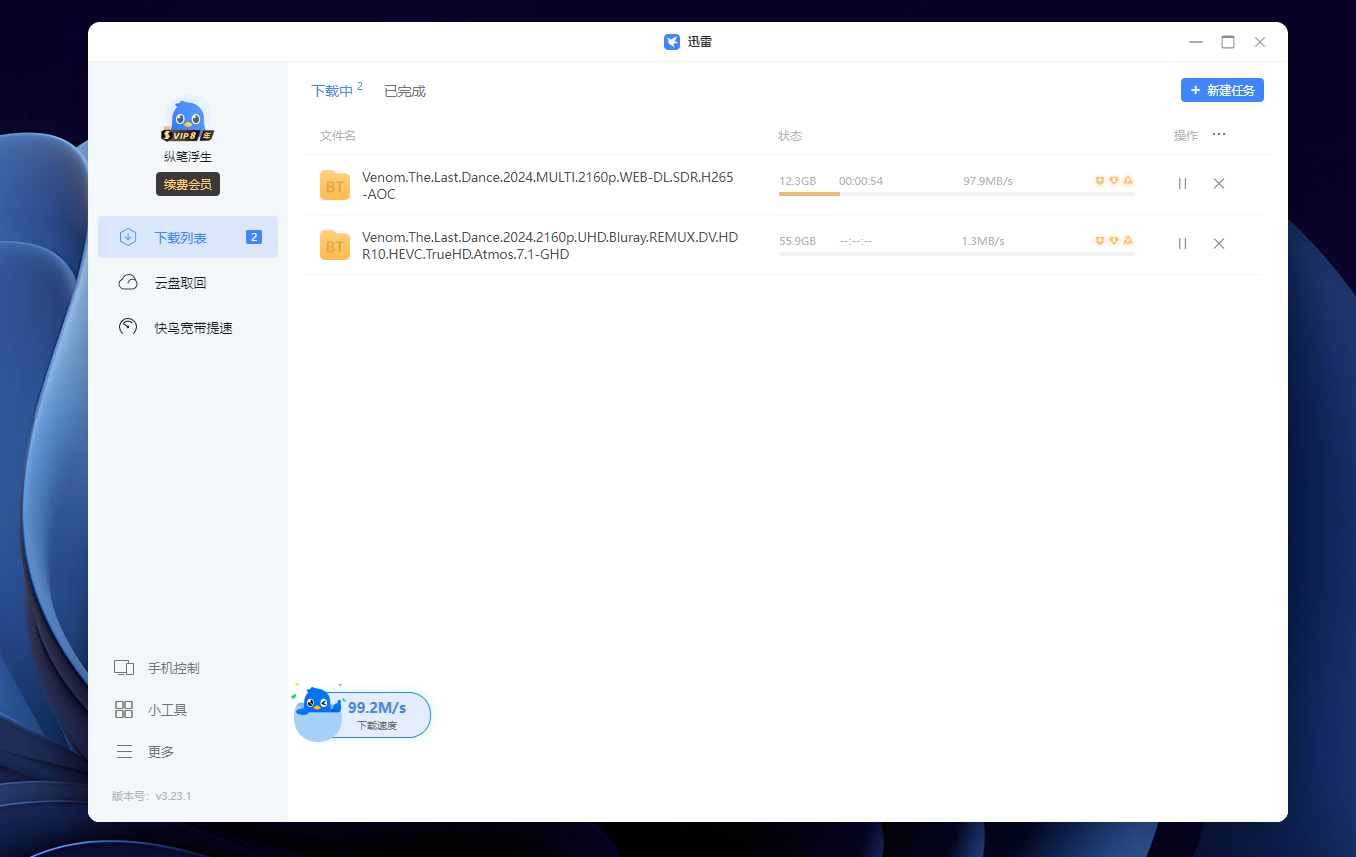Click the 55.9GB size value
This screenshot has height=857, width=1356.
[x=798, y=241]
